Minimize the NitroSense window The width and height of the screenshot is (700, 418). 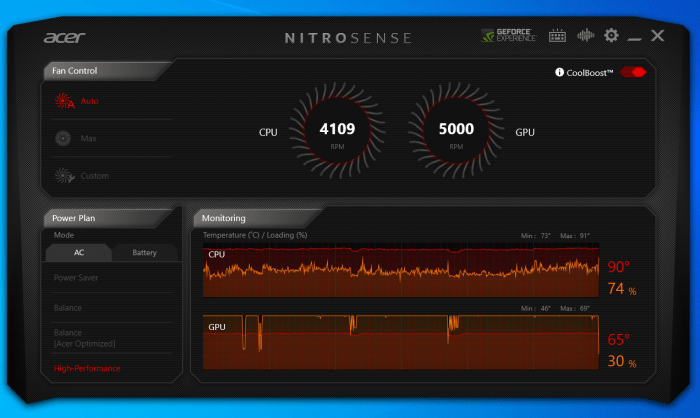pyautogui.click(x=634, y=39)
